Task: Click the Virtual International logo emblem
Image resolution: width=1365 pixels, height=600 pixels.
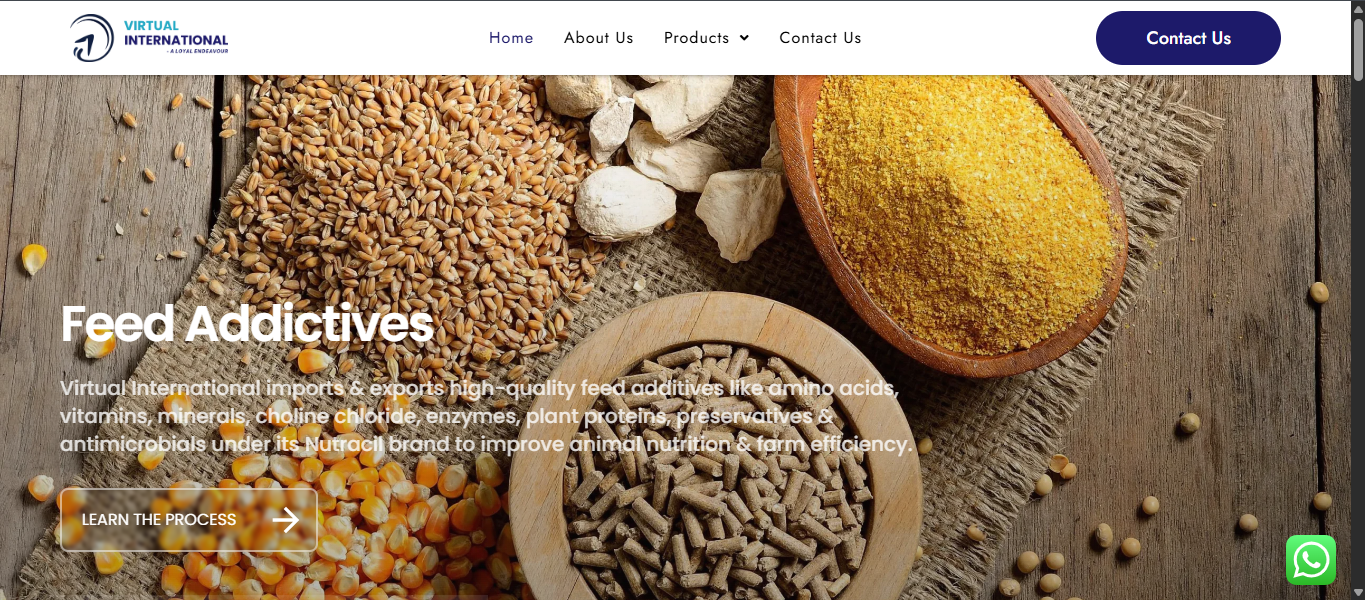Action: pos(92,38)
